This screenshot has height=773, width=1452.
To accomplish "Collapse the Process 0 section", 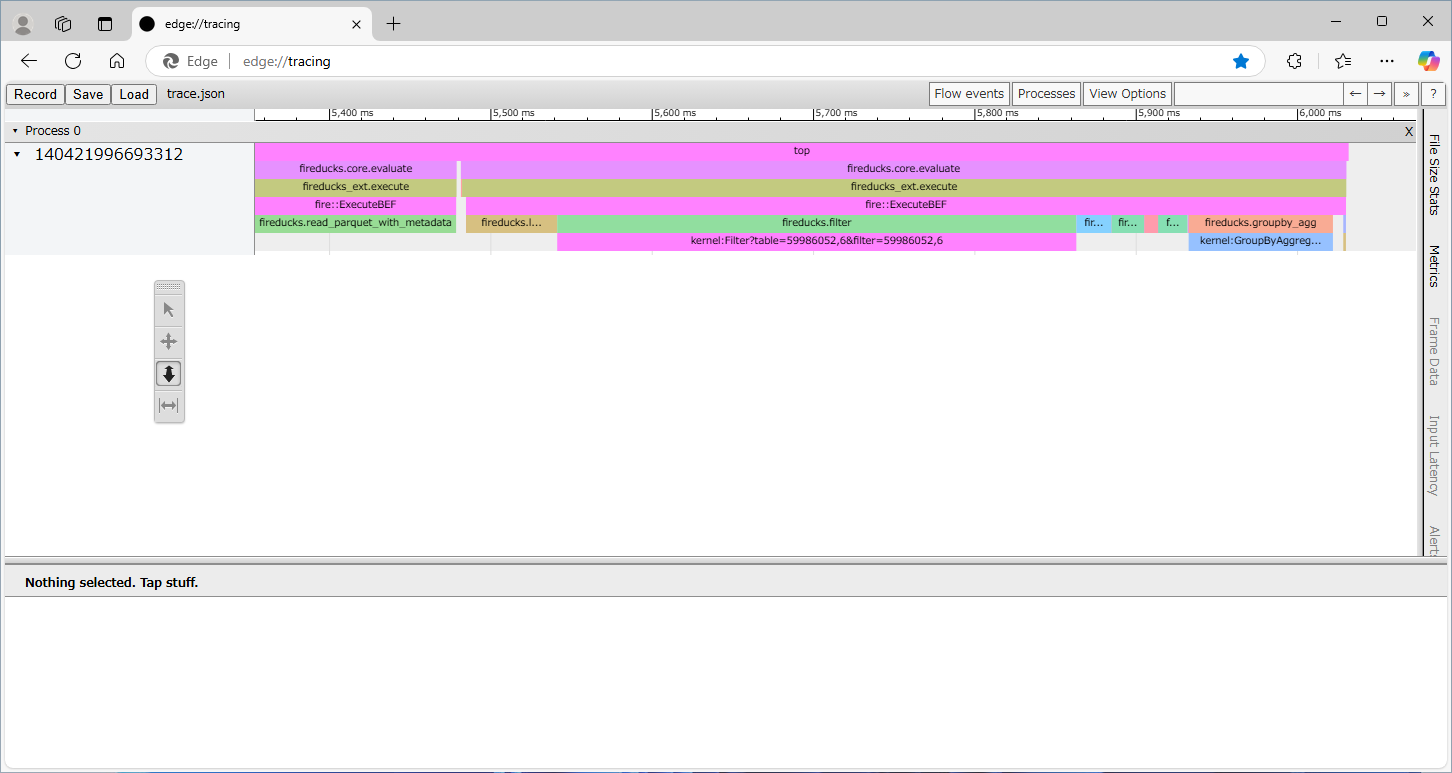I will 15,131.
